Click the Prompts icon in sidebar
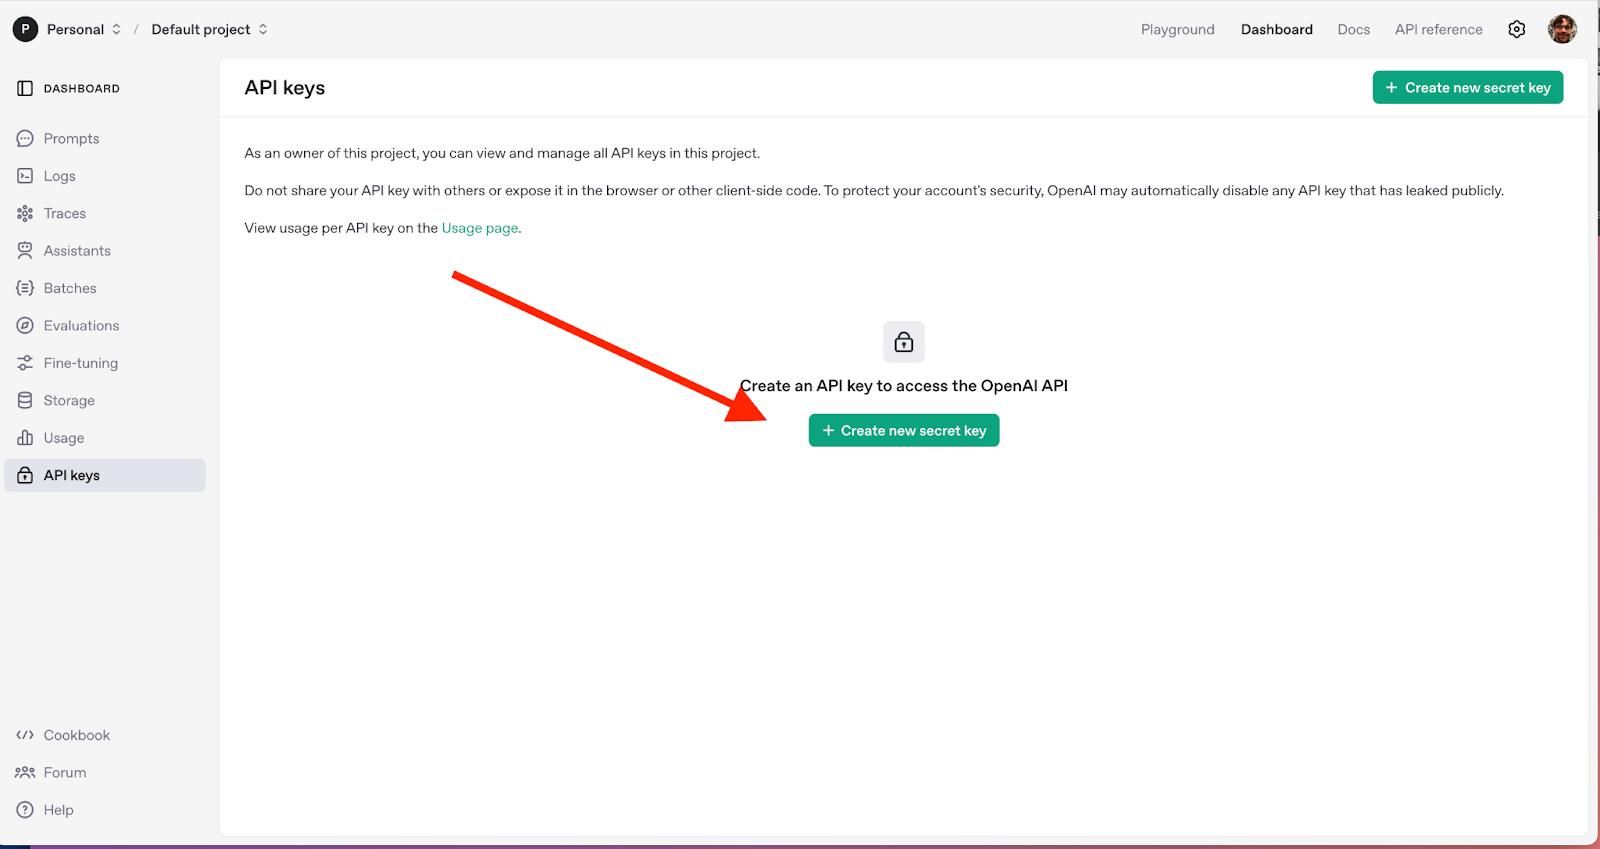The width and height of the screenshot is (1600, 849). pos(25,138)
